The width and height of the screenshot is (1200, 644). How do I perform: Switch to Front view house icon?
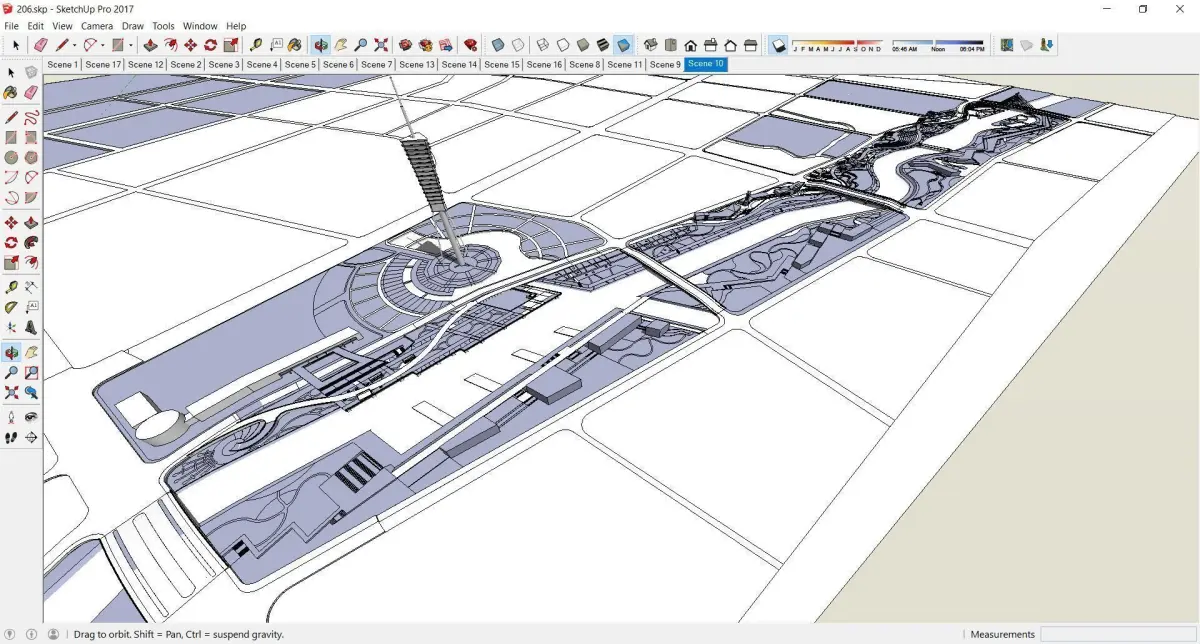coord(691,45)
